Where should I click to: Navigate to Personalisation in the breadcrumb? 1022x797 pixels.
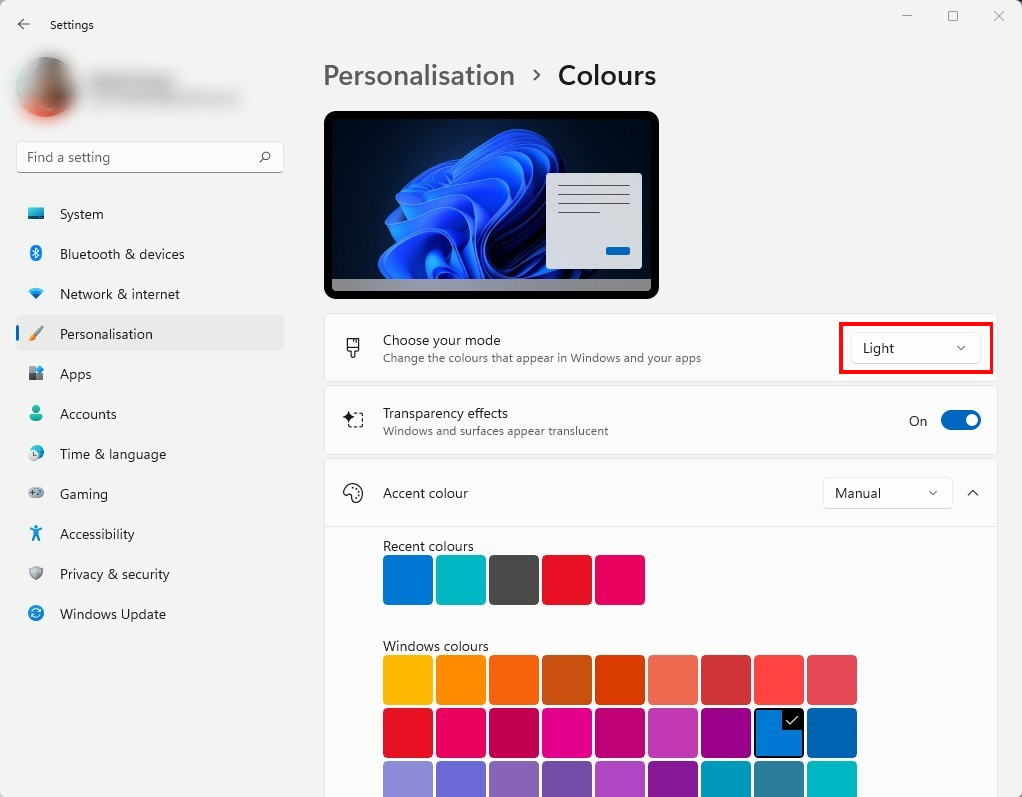(x=419, y=76)
